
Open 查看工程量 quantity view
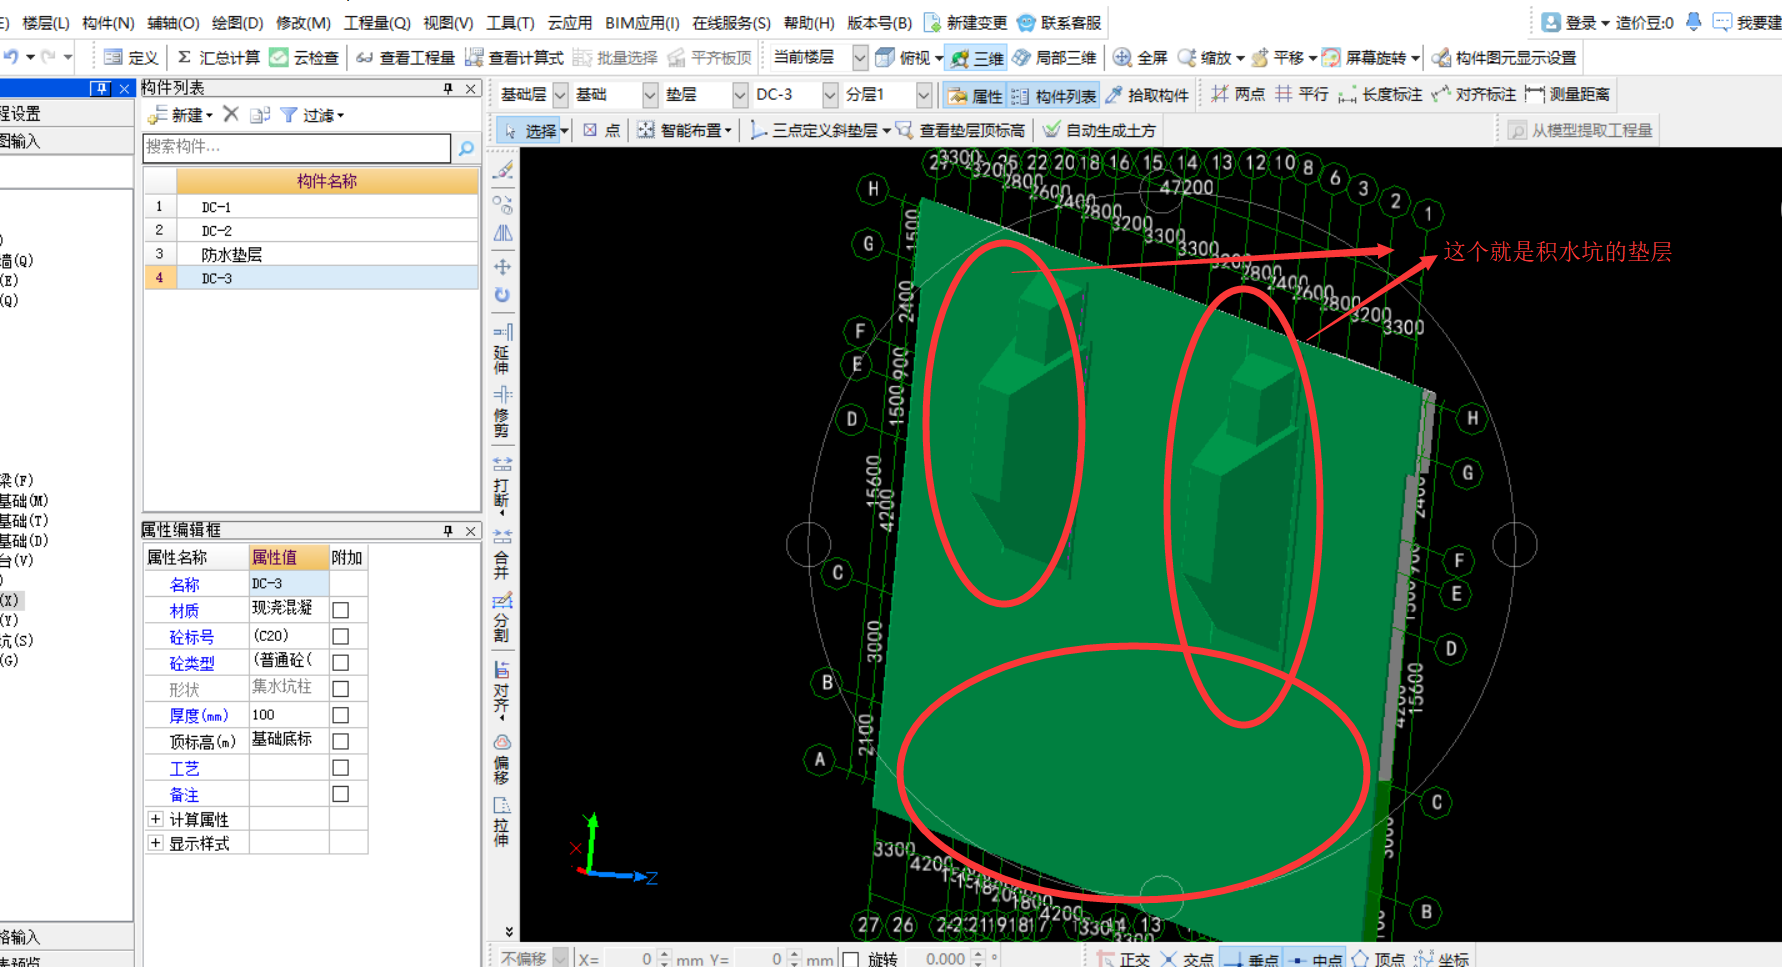click(405, 57)
